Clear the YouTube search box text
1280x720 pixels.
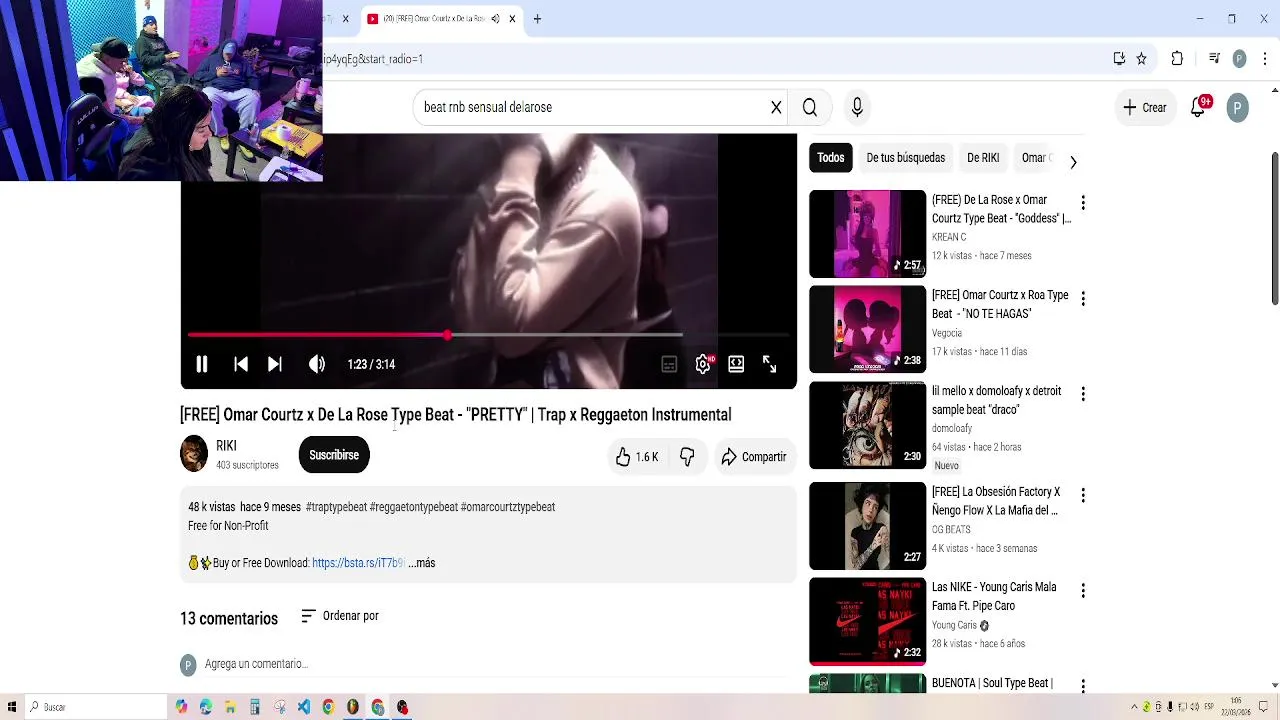coord(776,107)
